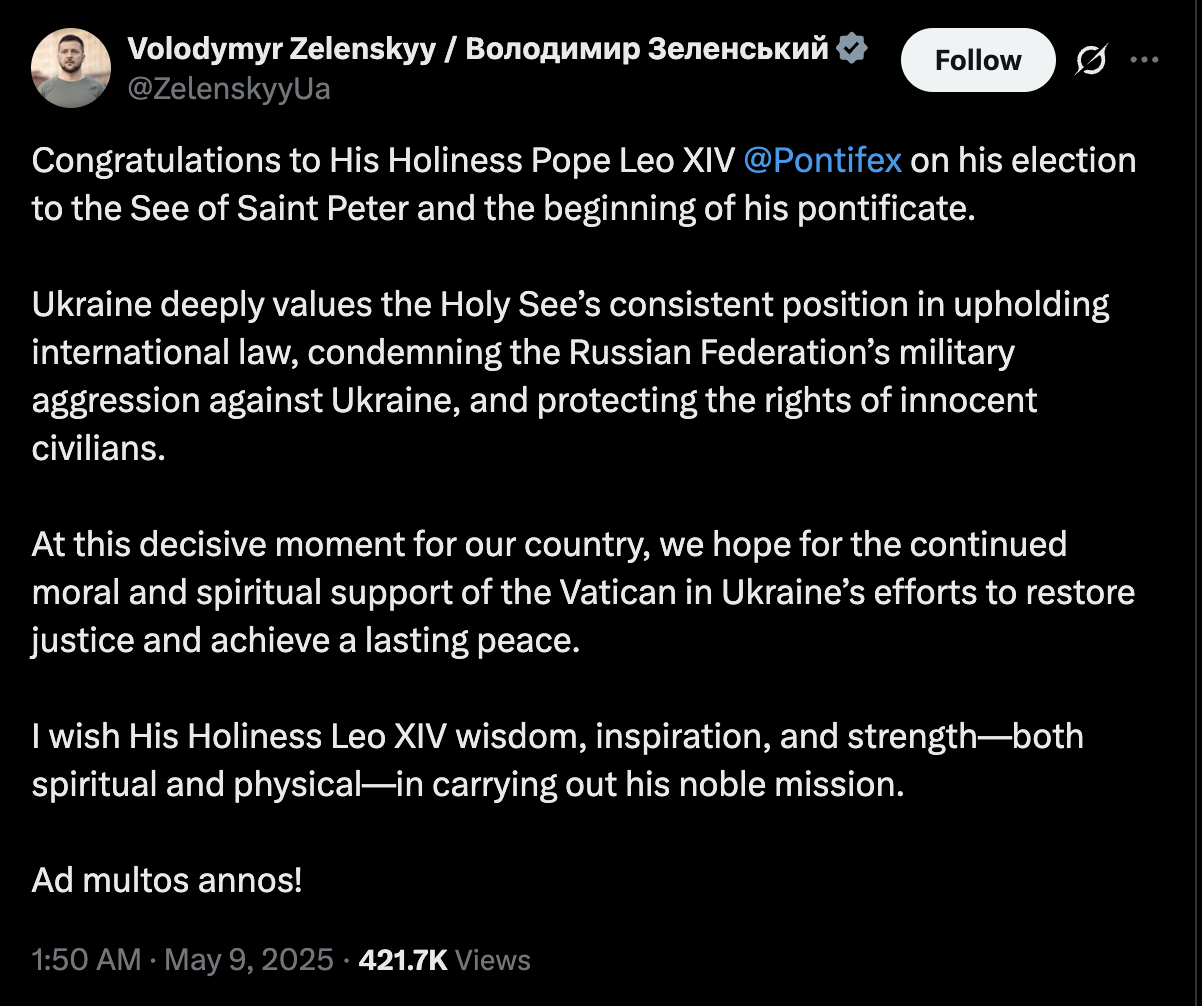This screenshot has height=1006, width=1202.
Task: Click the paragraph starting I wish His Holiness
Action: (558, 761)
